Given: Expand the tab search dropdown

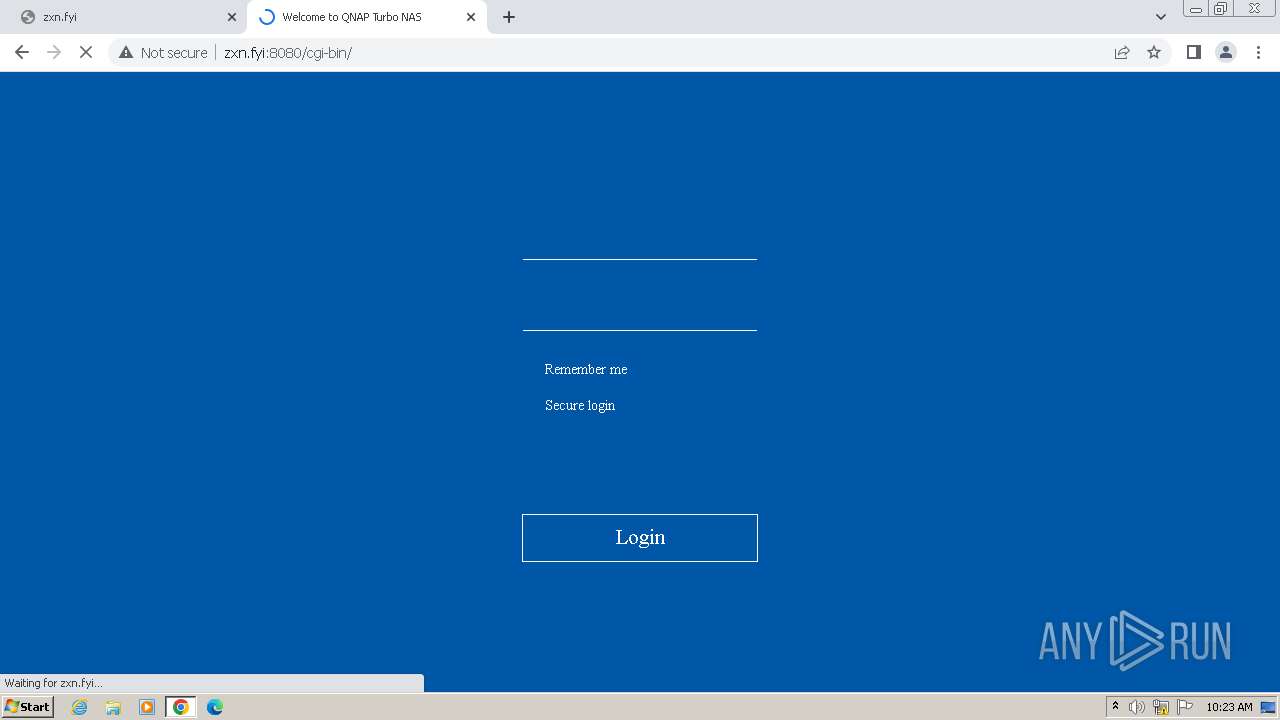Looking at the screenshot, I should point(1161,17).
